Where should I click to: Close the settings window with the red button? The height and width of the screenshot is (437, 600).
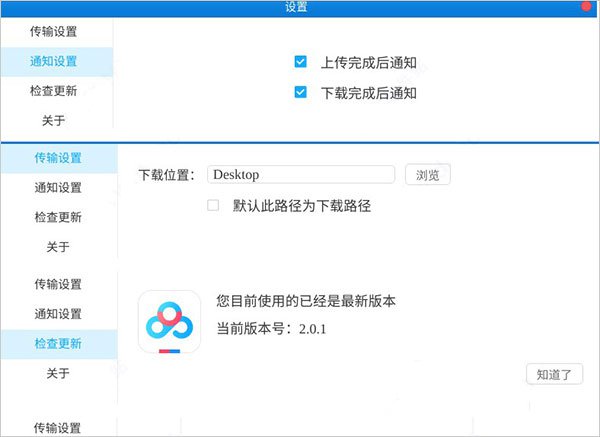tap(586, 6)
